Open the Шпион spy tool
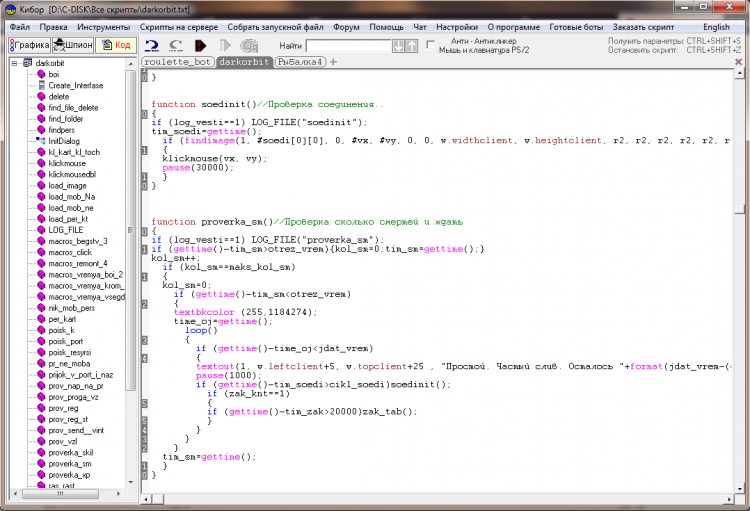This screenshot has height=511, width=750. click(72, 45)
